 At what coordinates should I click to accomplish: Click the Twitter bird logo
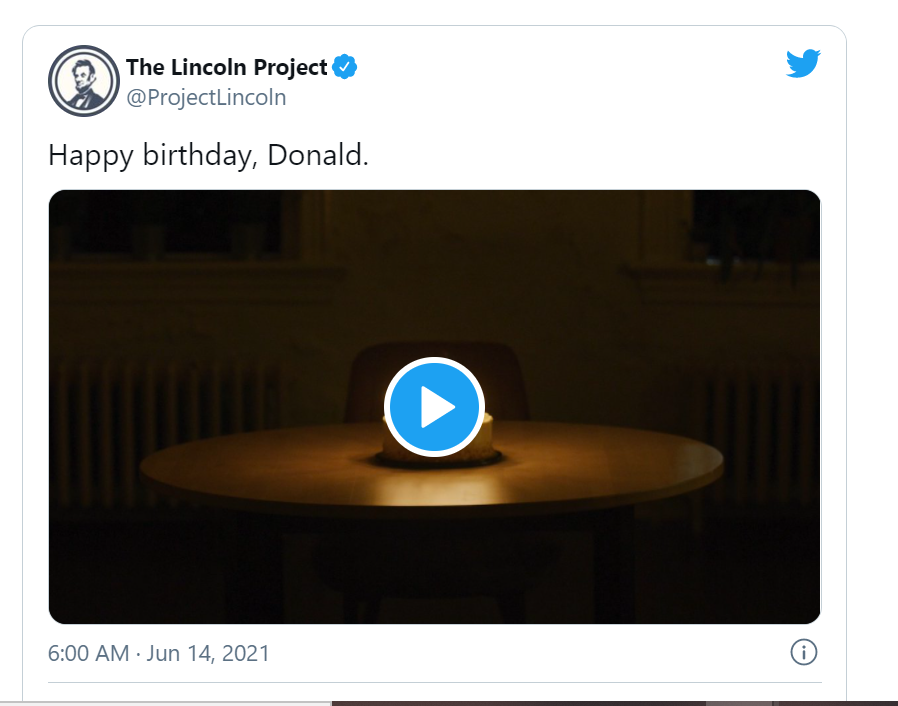pyautogui.click(x=803, y=64)
